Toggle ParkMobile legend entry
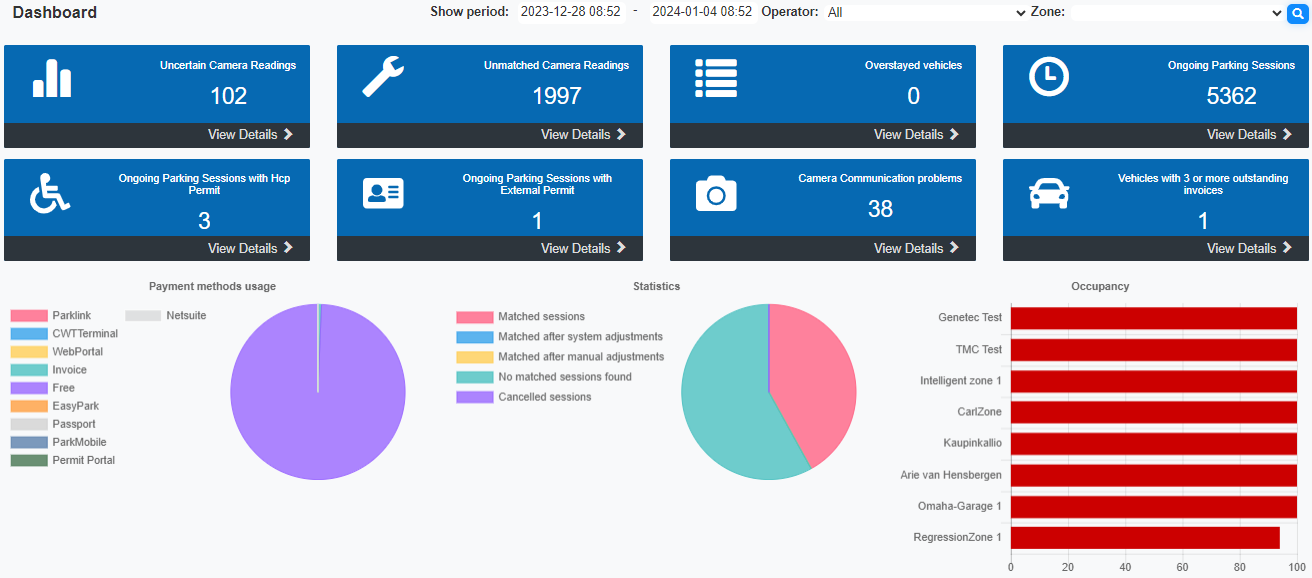The height and width of the screenshot is (578, 1312). pyautogui.click(x=59, y=442)
